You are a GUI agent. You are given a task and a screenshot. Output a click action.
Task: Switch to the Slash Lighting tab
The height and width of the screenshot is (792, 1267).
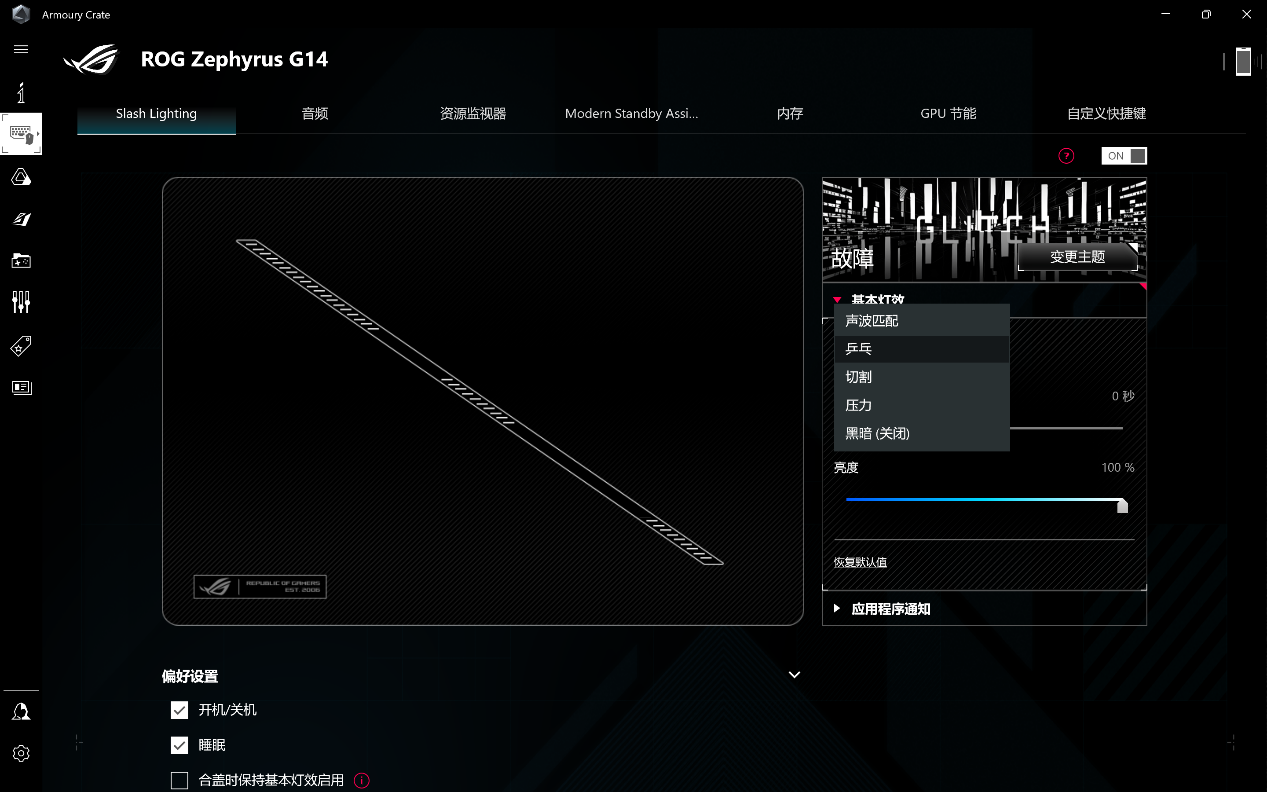click(156, 113)
